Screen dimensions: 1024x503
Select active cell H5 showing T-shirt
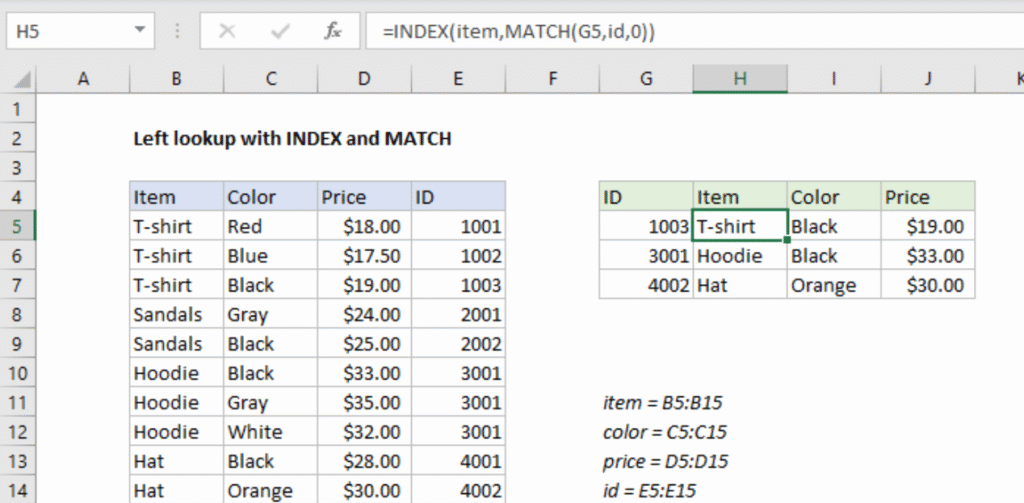click(740, 226)
